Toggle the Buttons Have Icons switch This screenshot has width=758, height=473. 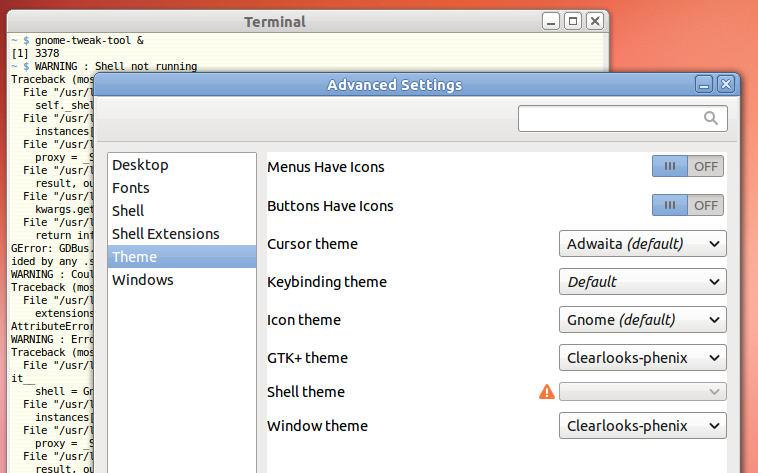(687, 205)
